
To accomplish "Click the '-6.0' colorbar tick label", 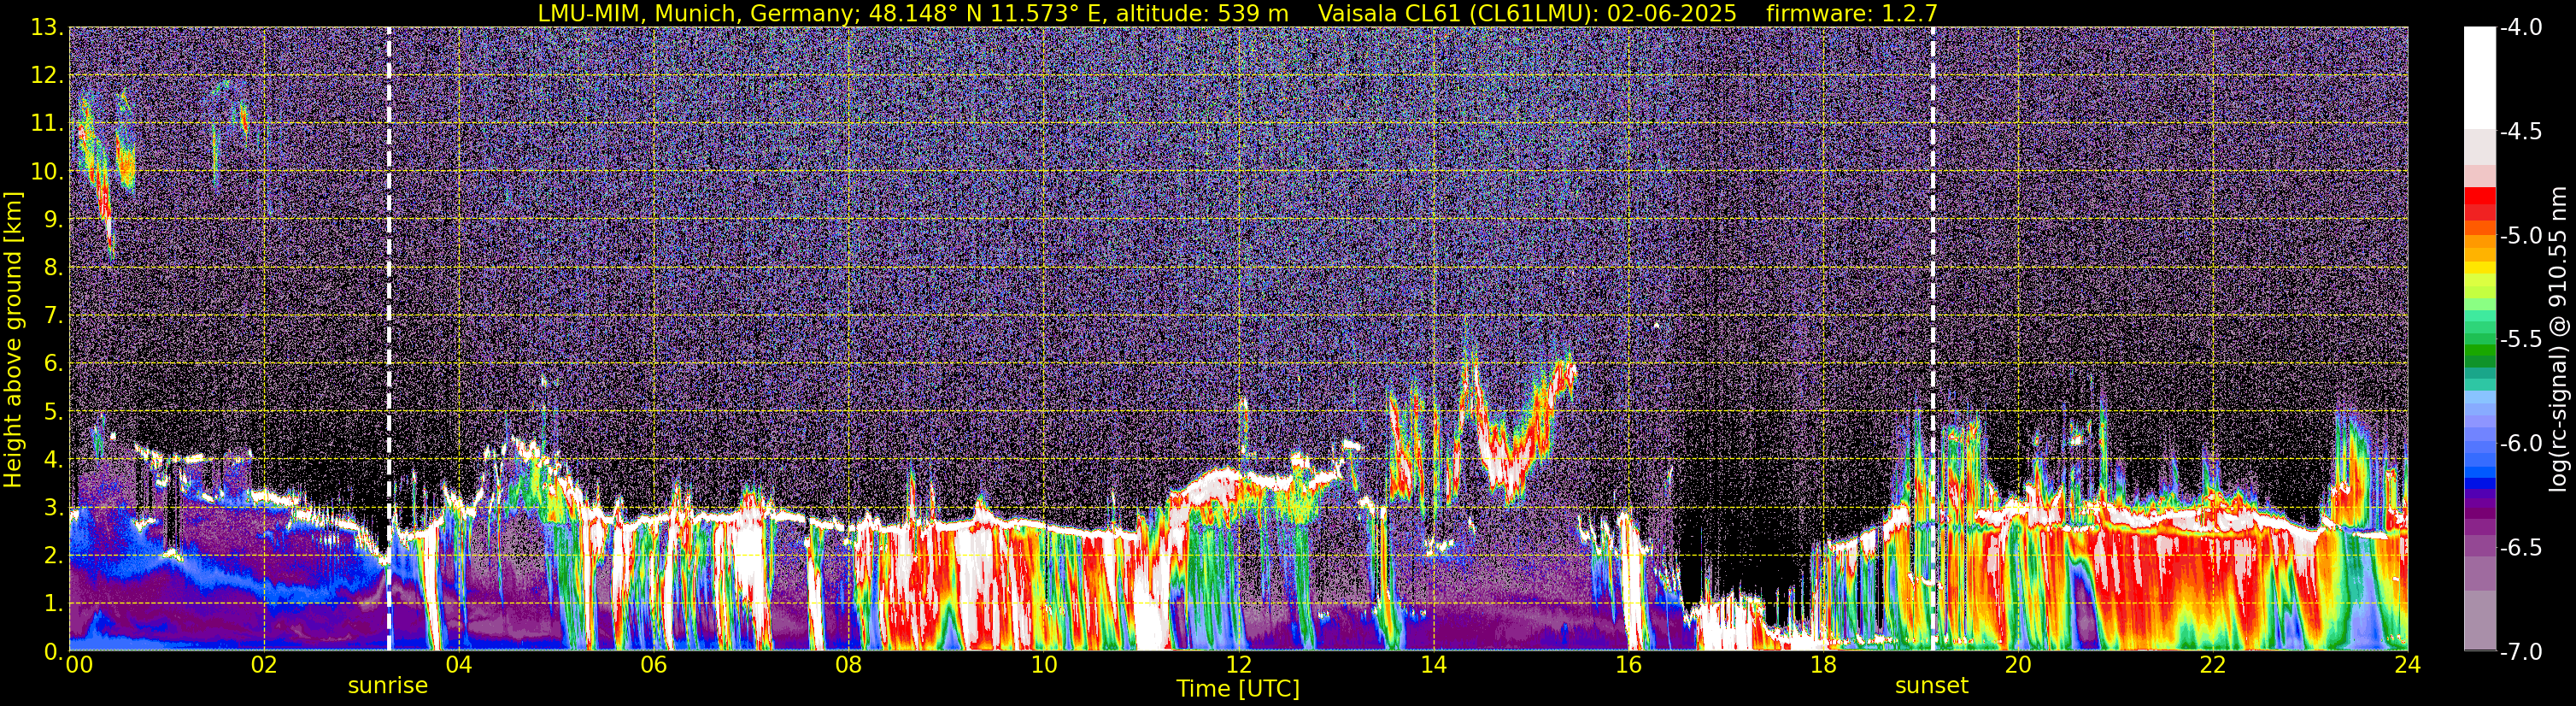I will pos(2521,444).
